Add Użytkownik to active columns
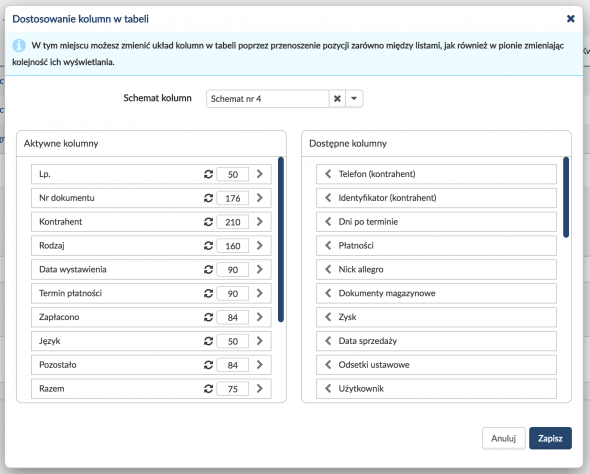 coord(328,389)
